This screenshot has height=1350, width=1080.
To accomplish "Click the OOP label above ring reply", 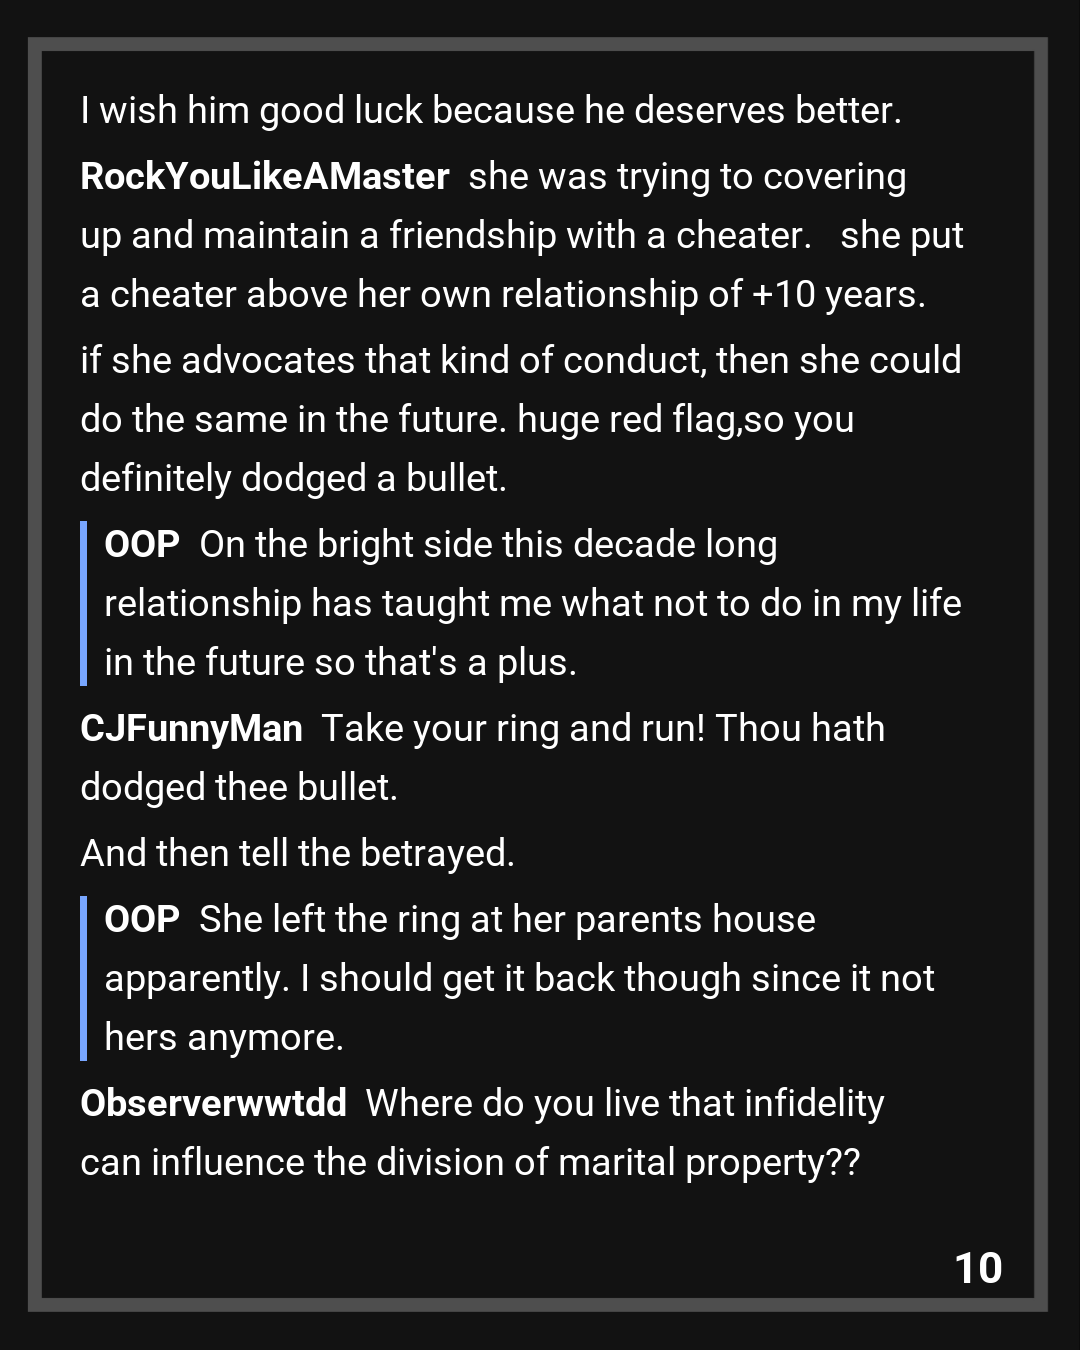I will click(142, 919).
